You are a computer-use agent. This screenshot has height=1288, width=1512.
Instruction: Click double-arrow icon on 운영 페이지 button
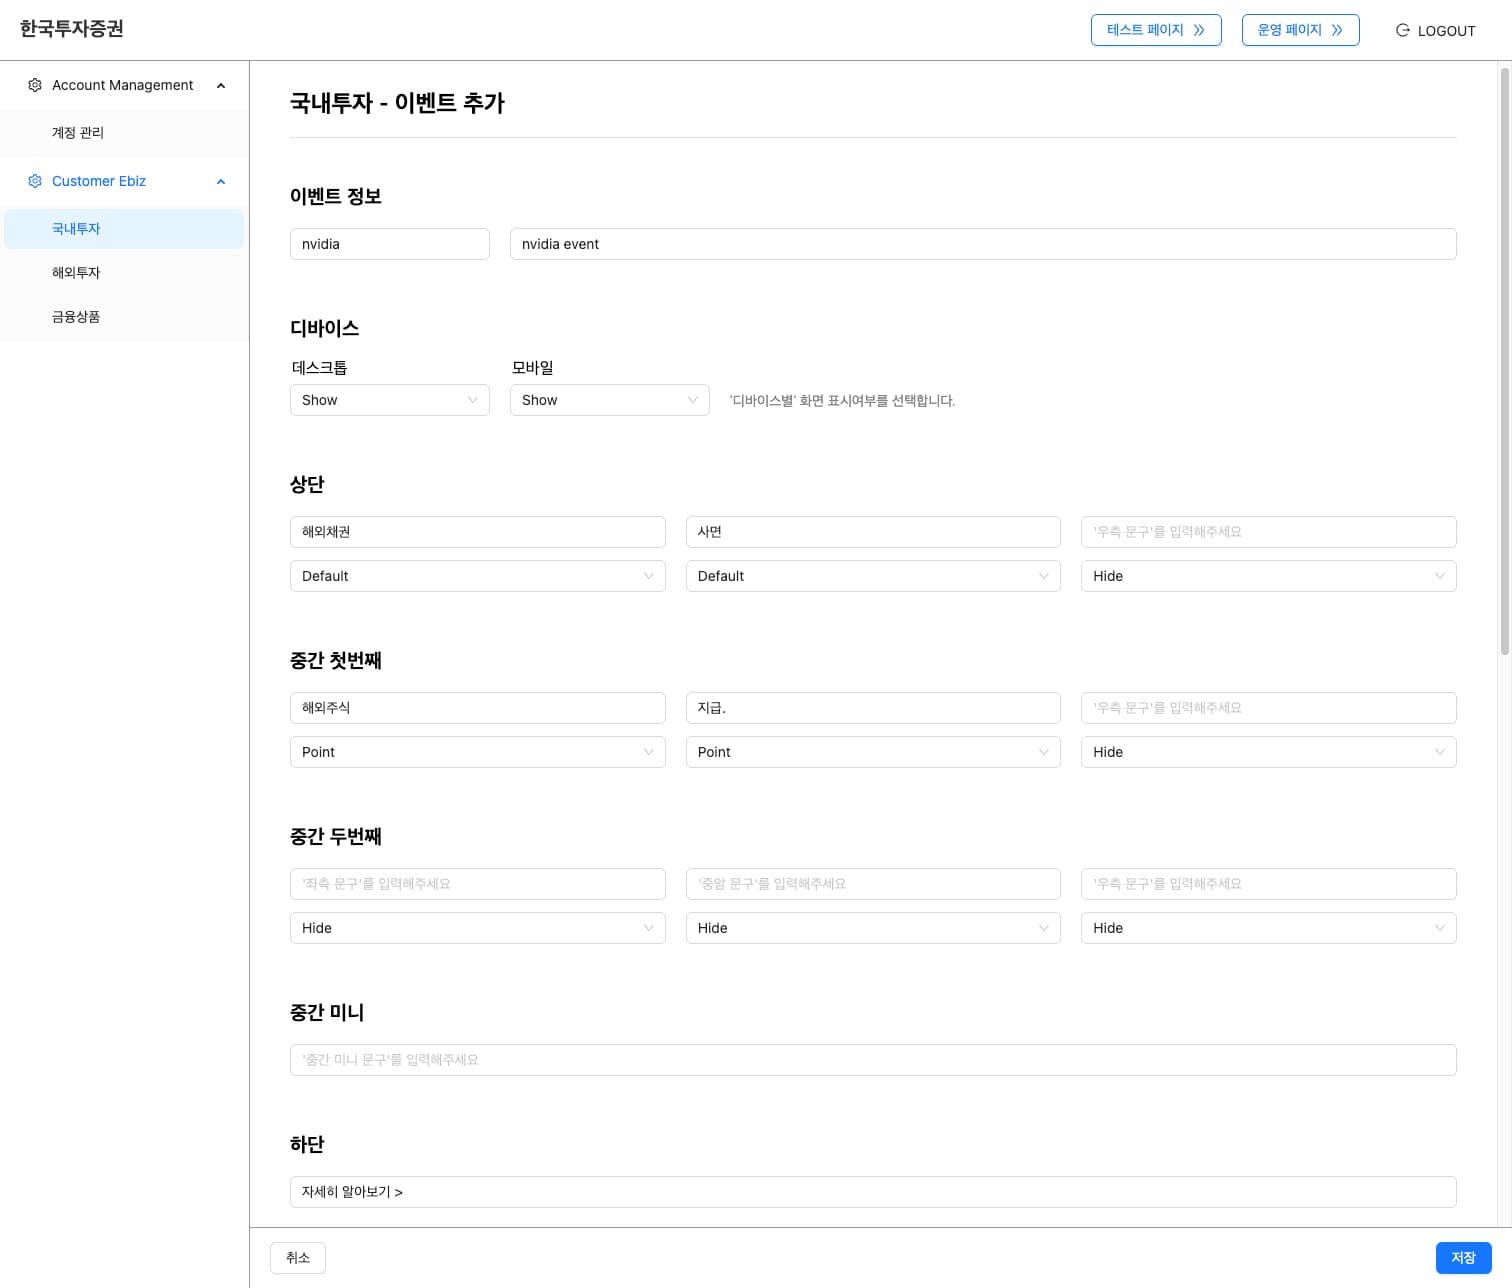coord(1337,30)
